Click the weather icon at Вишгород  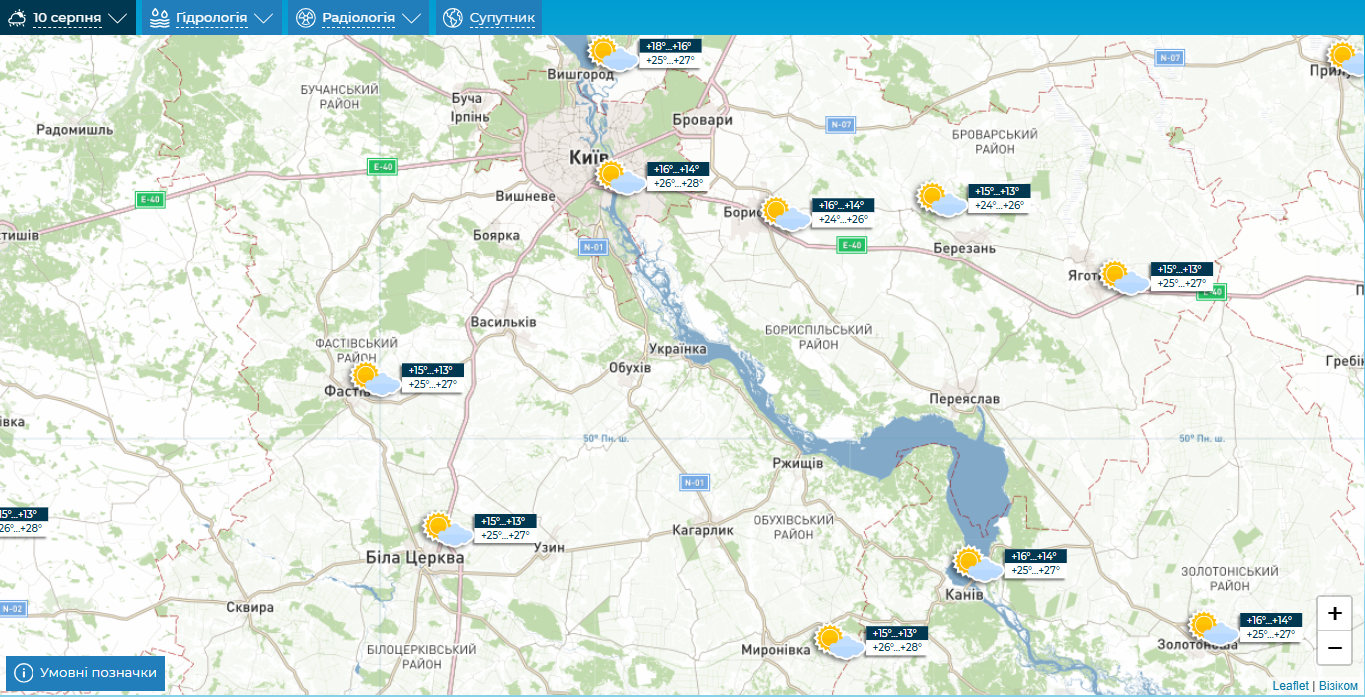(x=612, y=55)
